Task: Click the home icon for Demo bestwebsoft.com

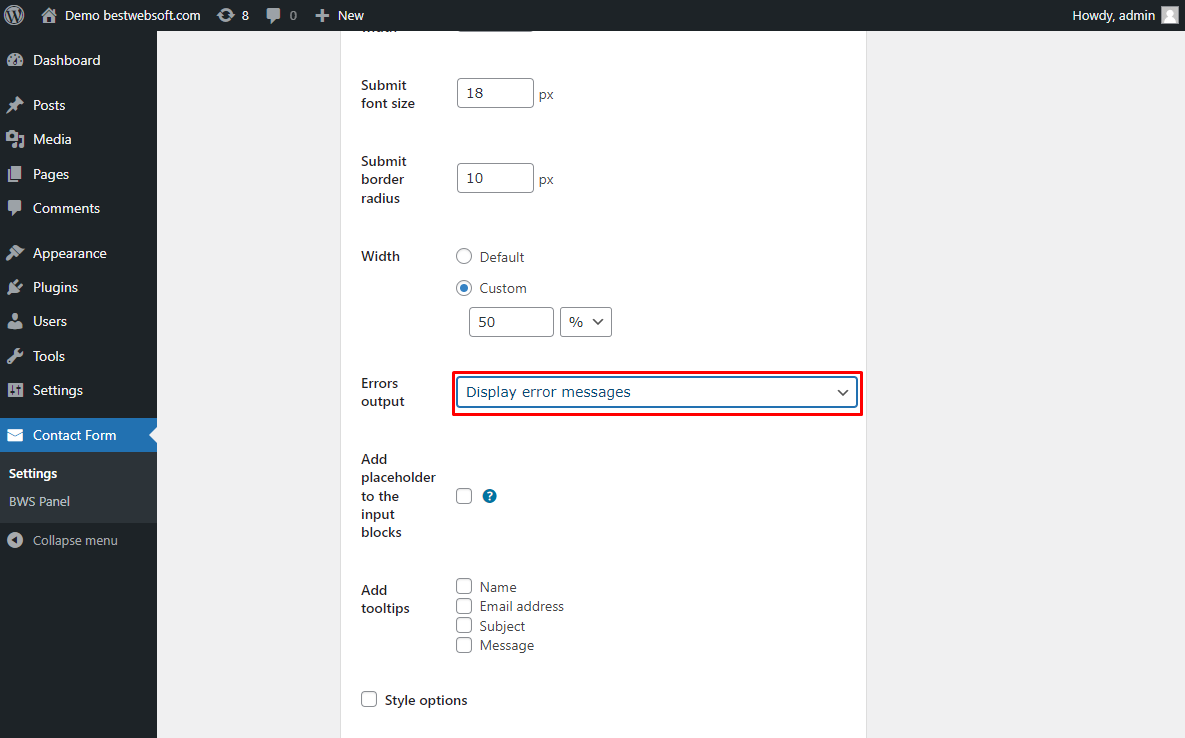Action: (x=49, y=15)
